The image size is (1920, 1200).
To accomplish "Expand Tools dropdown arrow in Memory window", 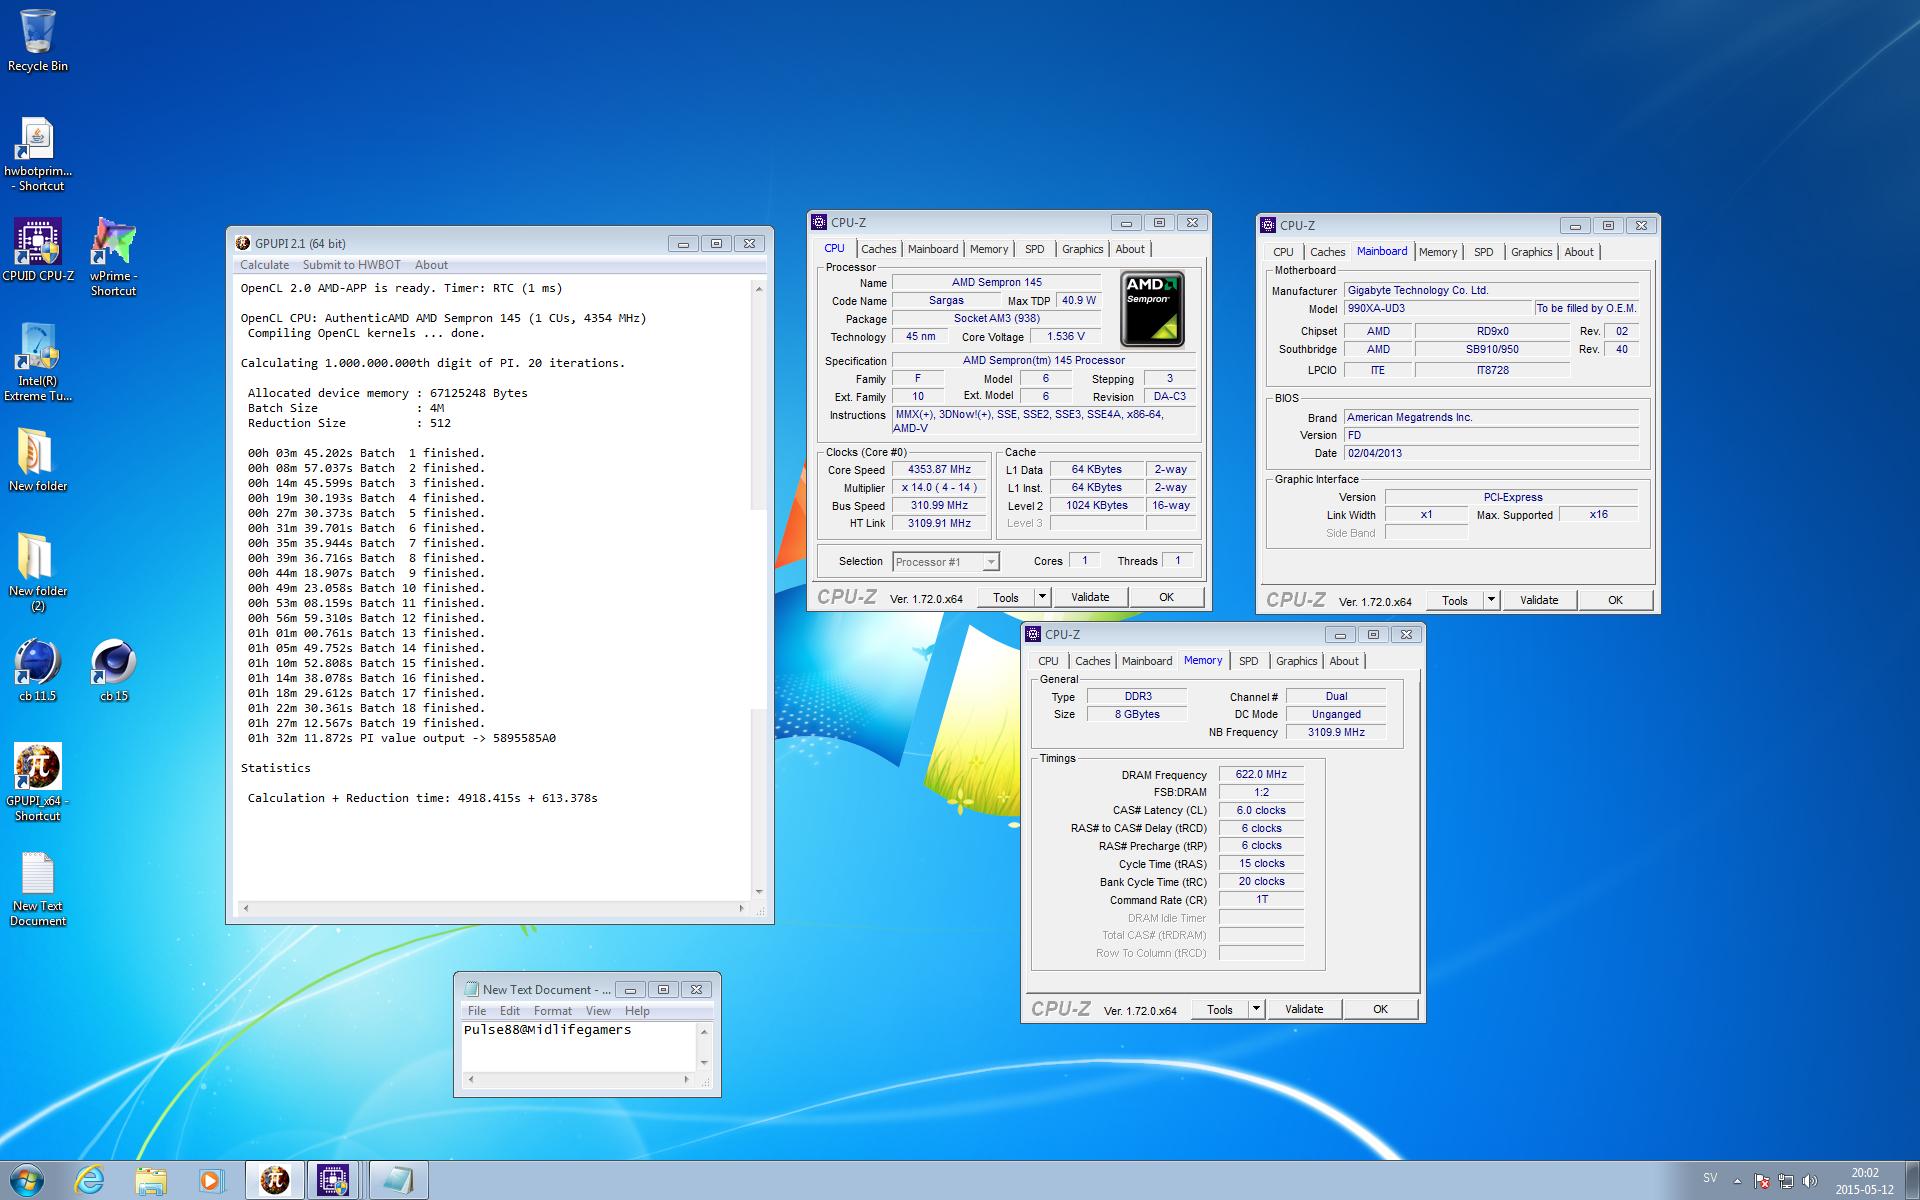I will [x=1255, y=1009].
